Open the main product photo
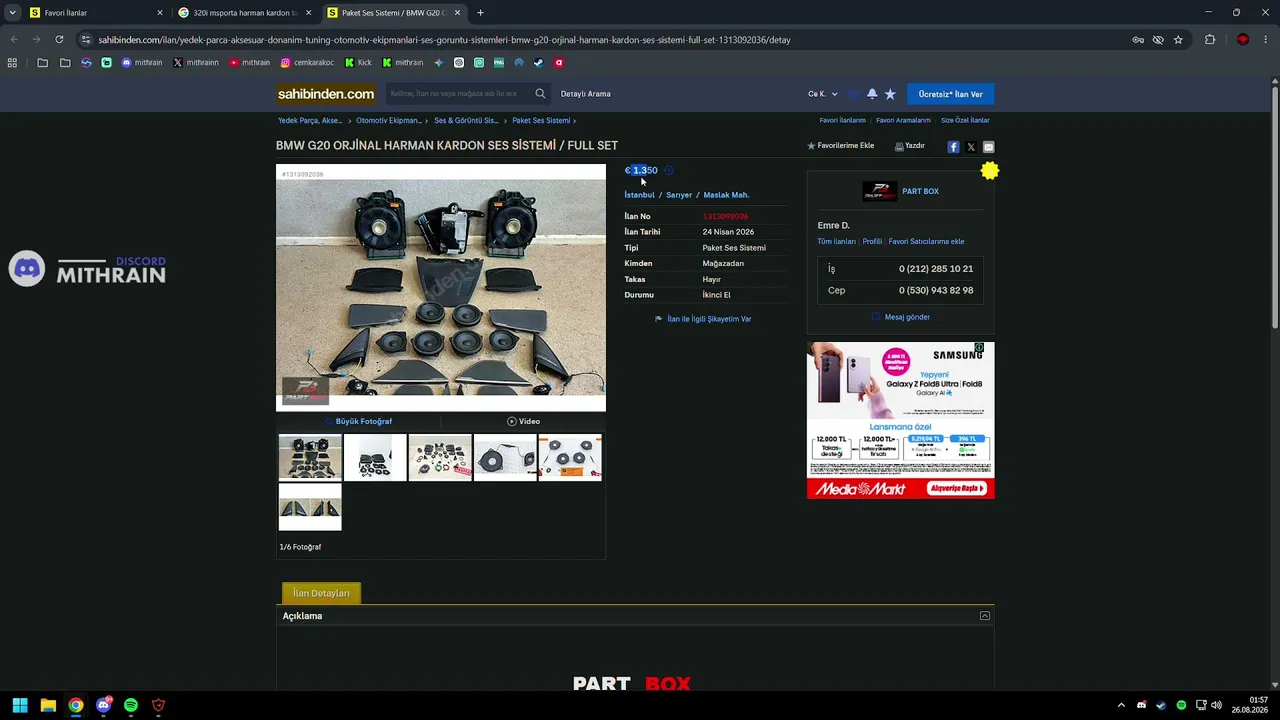This screenshot has width=1280, height=720. pyautogui.click(x=441, y=288)
